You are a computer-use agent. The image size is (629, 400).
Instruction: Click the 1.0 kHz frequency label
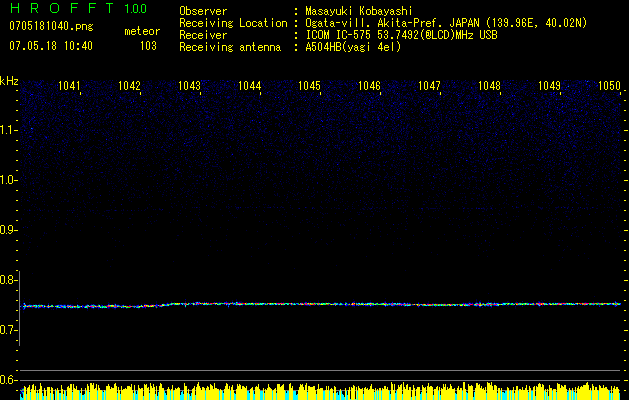(8, 180)
